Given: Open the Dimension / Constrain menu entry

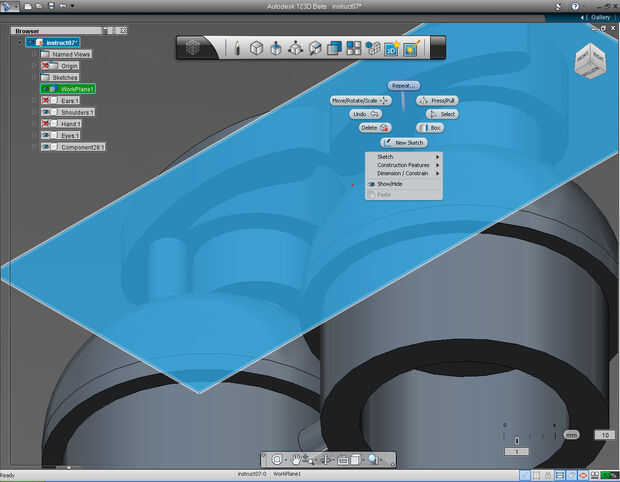Looking at the screenshot, I should 403,173.
